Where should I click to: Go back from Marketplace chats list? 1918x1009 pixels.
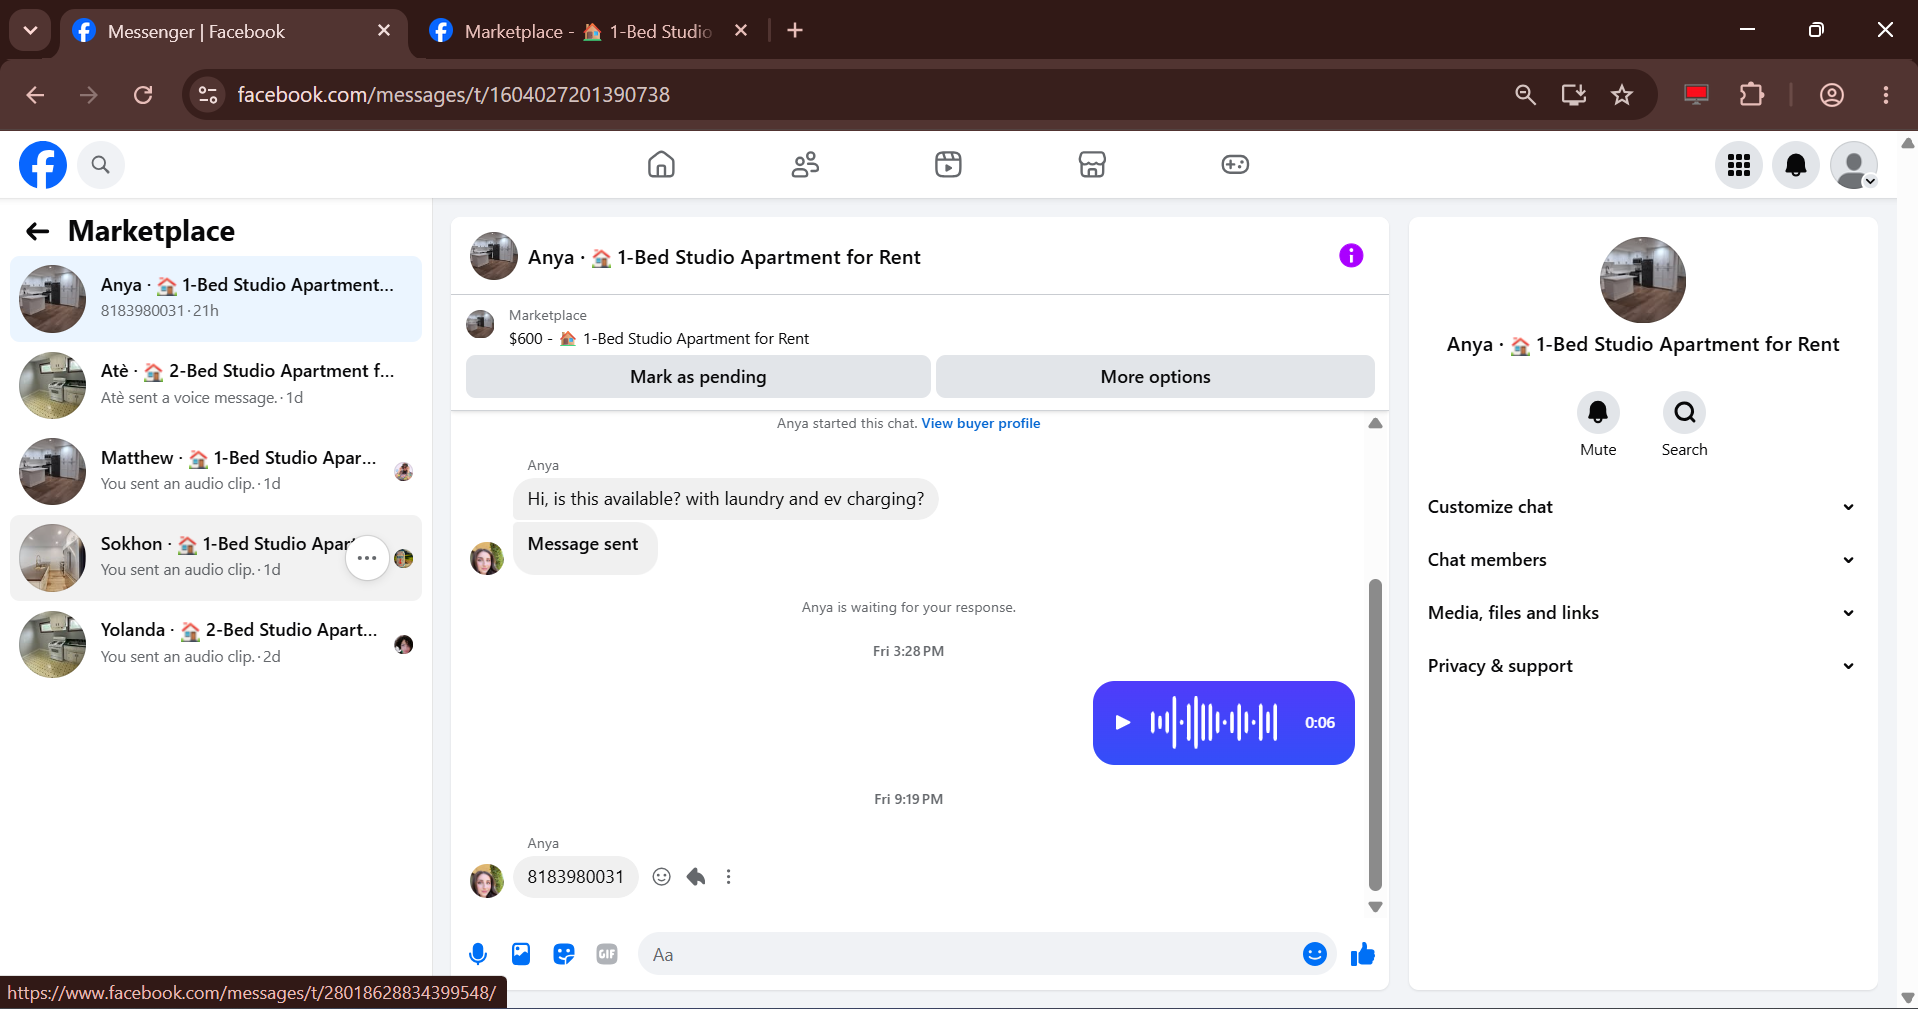38,231
